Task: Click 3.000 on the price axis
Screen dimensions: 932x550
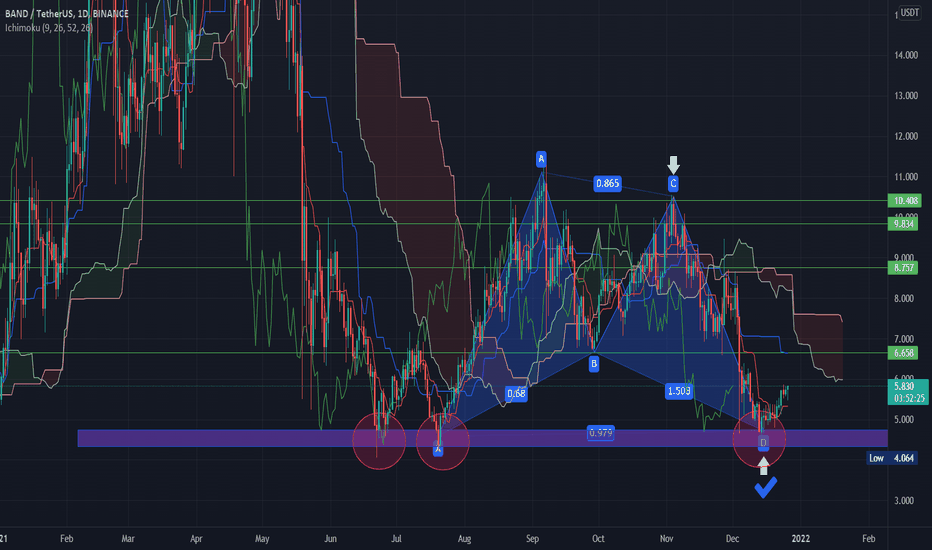Action: (903, 501)
